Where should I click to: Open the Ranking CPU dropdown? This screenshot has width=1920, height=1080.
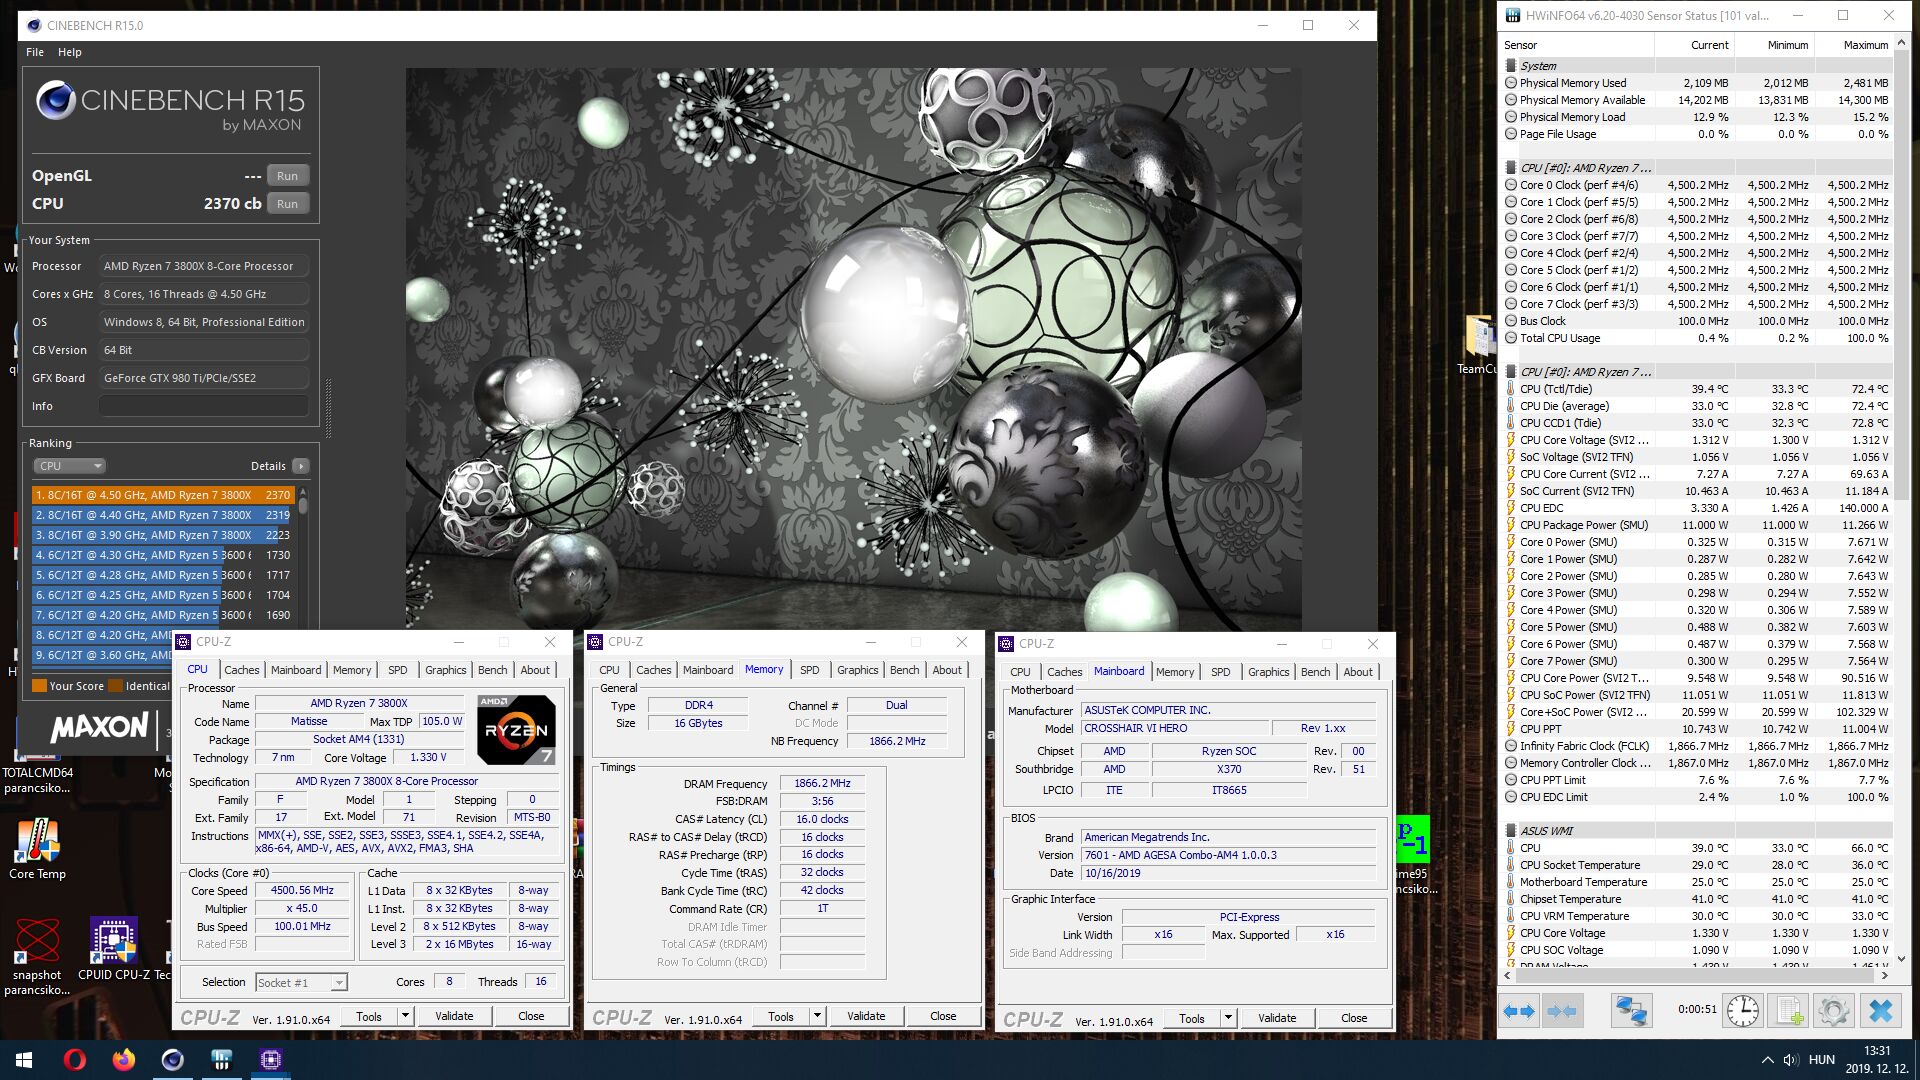click(69, 466)
